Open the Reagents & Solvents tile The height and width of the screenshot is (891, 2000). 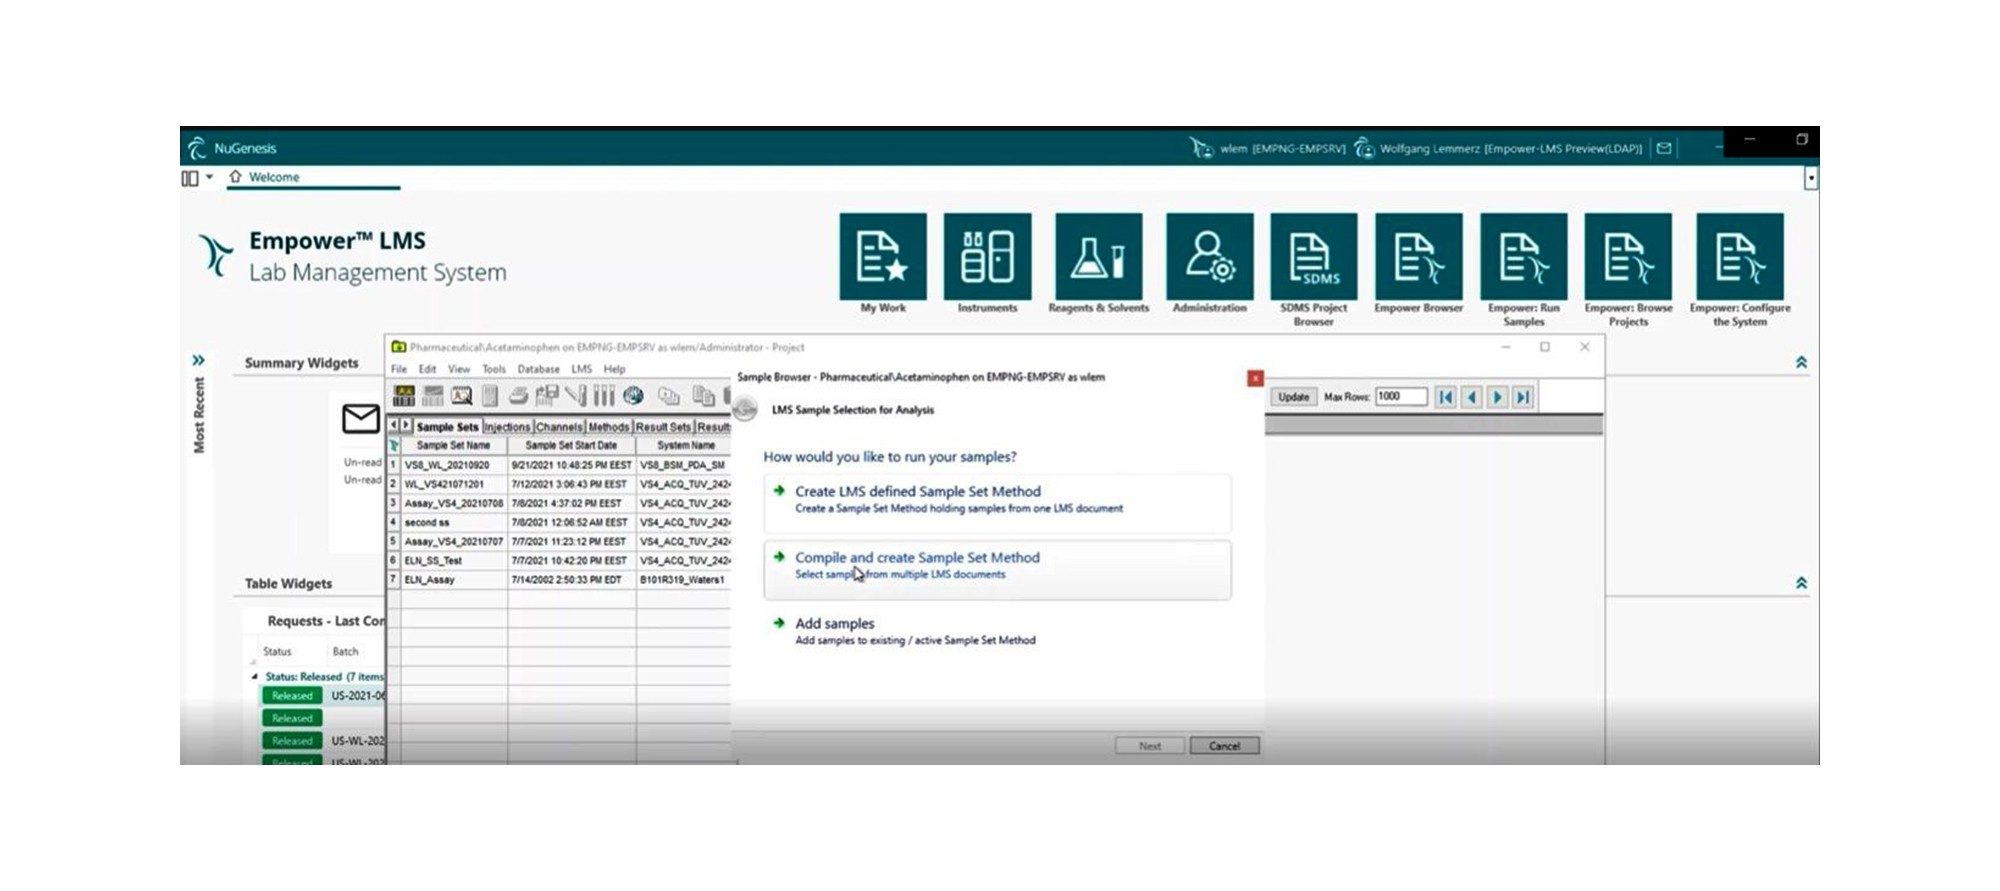pos(1098,256)
